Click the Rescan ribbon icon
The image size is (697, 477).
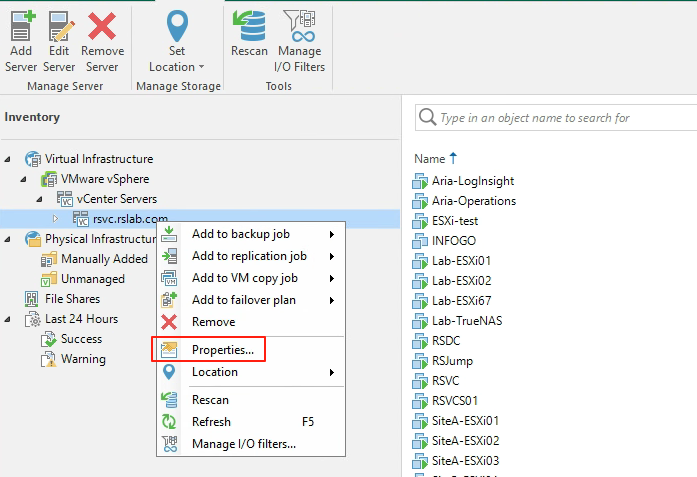point(249,26)
